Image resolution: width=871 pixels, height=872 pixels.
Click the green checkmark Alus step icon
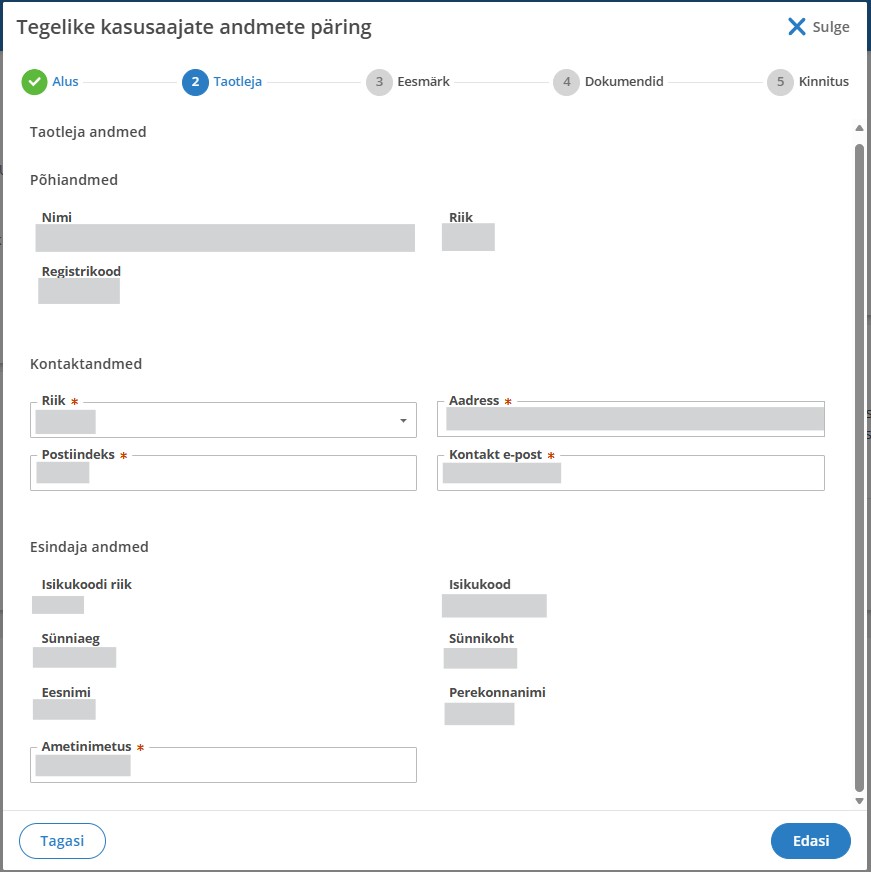(34, 82)
